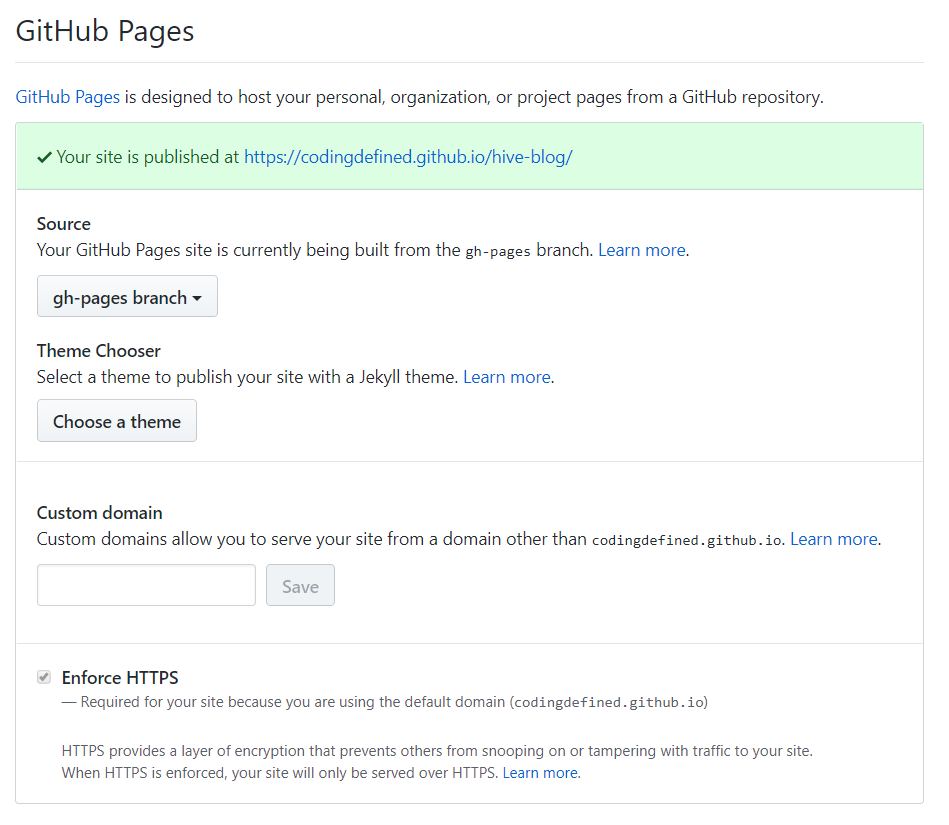Open Learn more about Jekyll themes

click(x=506, y=377)
